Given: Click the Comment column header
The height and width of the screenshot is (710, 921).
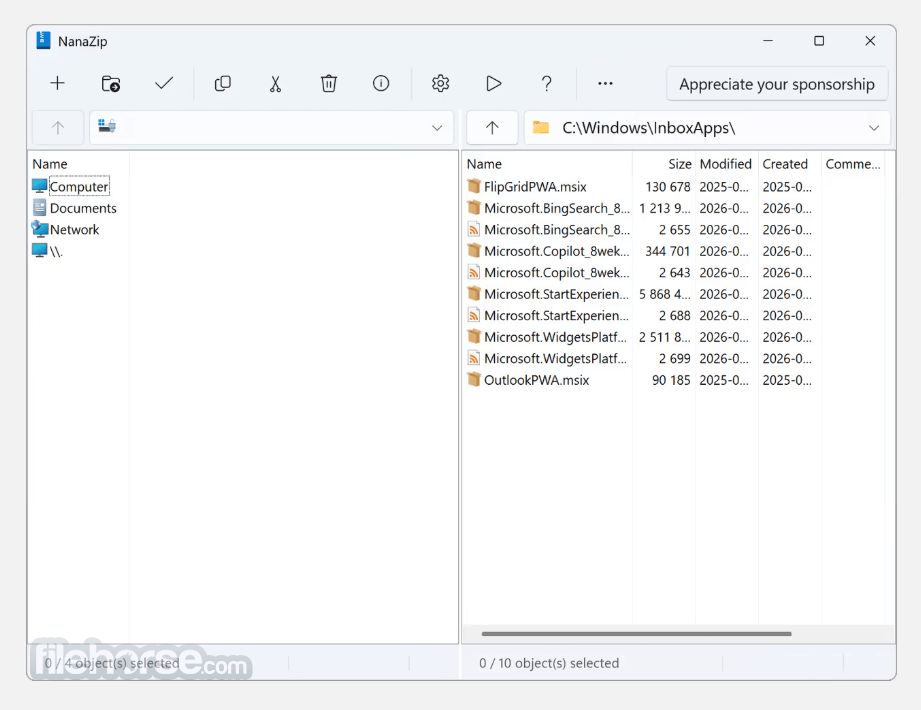Looking at the screenshot, I should [x=853, y=164].
